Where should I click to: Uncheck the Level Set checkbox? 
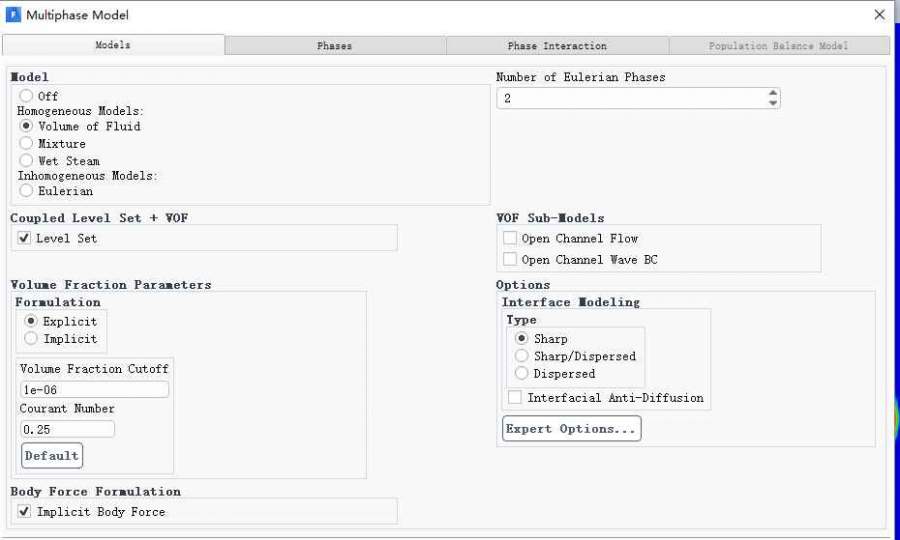pyautogui.click(x=24, y=238)
